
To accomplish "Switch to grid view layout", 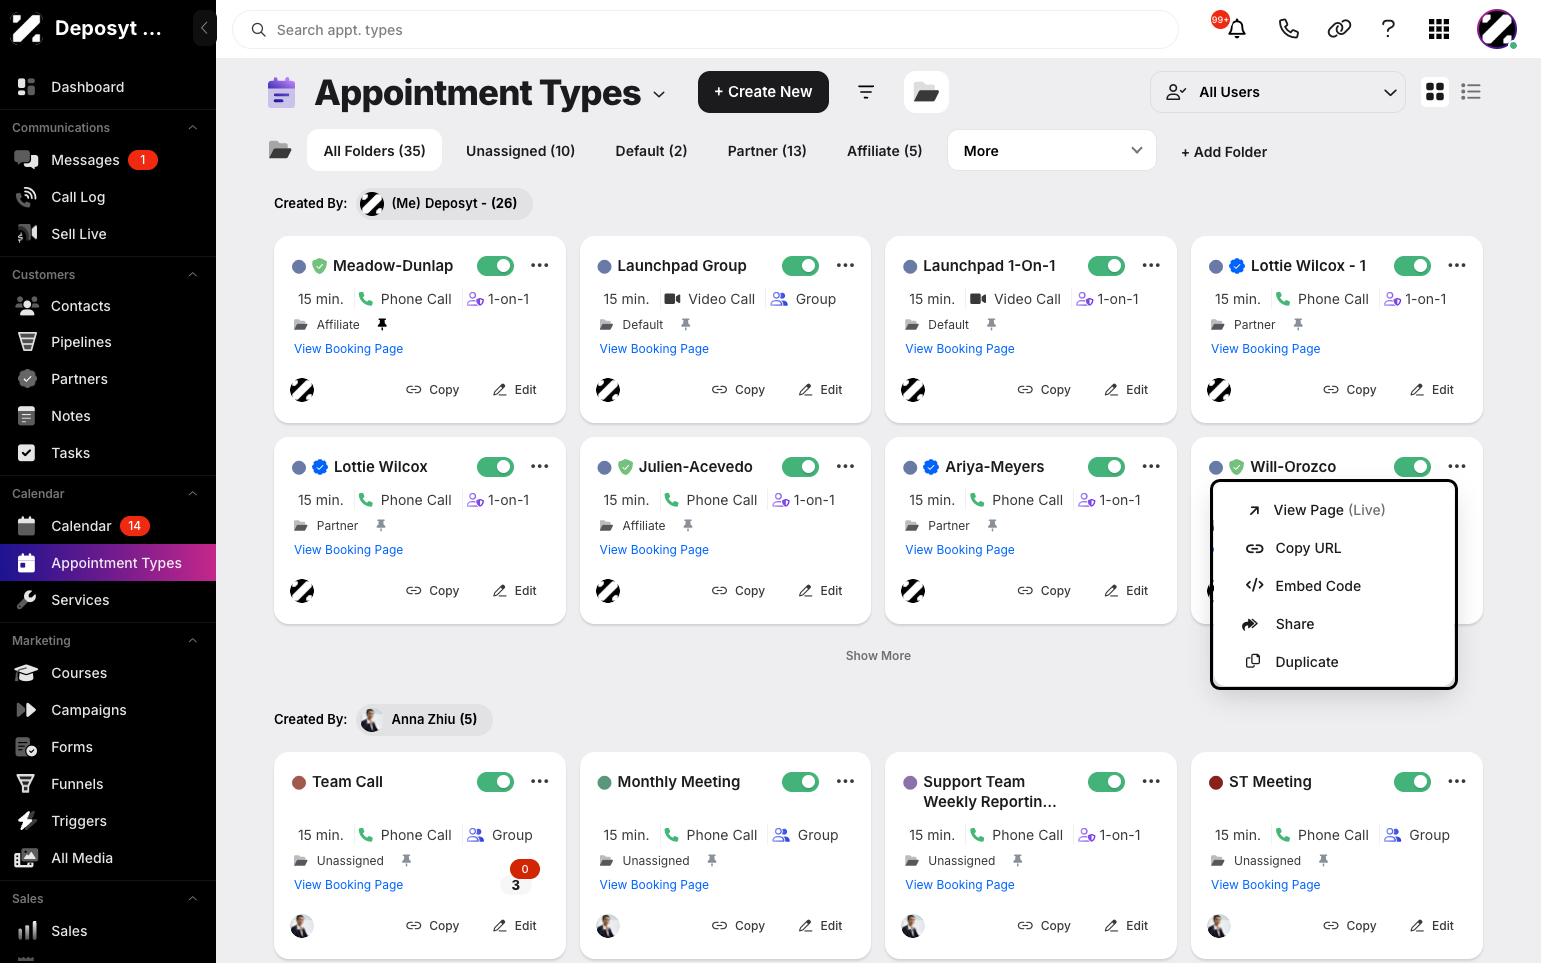I will 1435,92.
